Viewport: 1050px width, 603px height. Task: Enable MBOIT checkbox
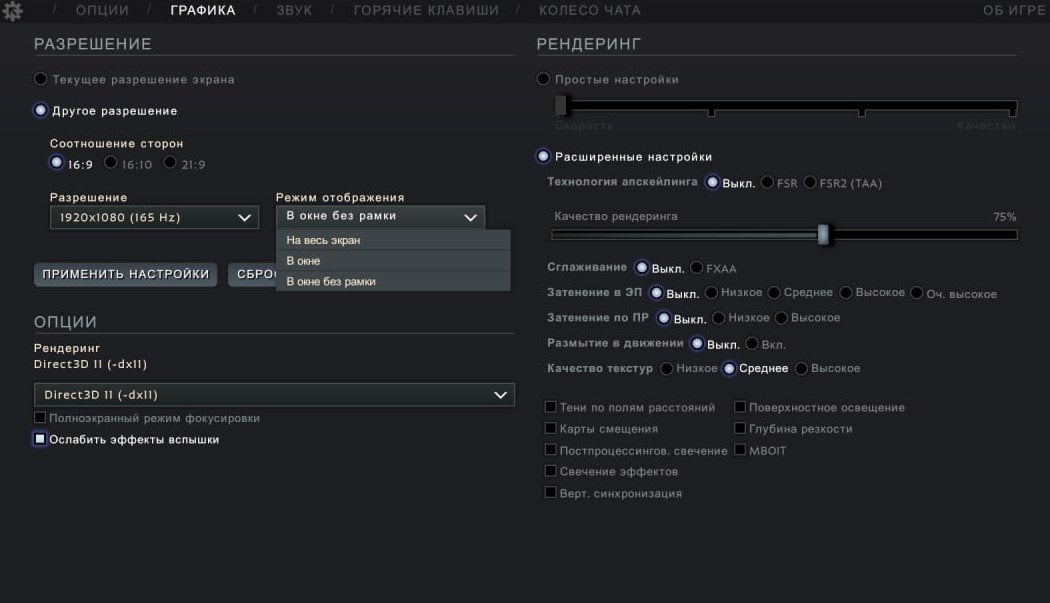(x=740, y=449)
